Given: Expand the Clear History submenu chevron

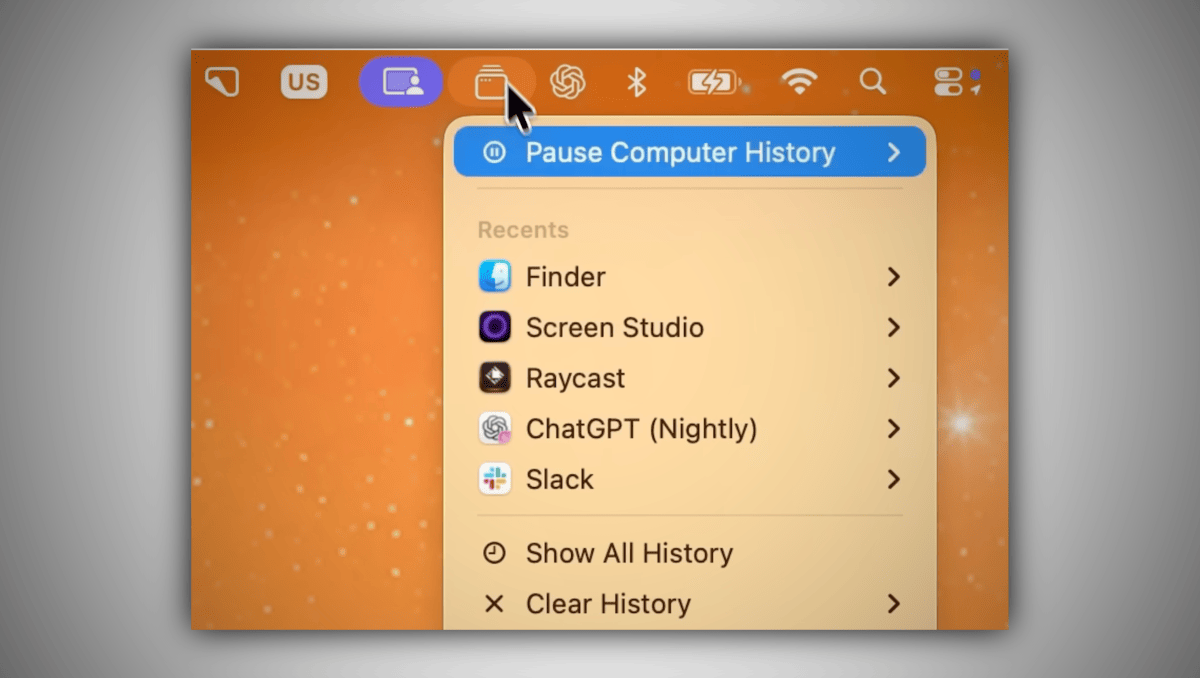Looking at the screenshot, I should (x=894, y=604).
